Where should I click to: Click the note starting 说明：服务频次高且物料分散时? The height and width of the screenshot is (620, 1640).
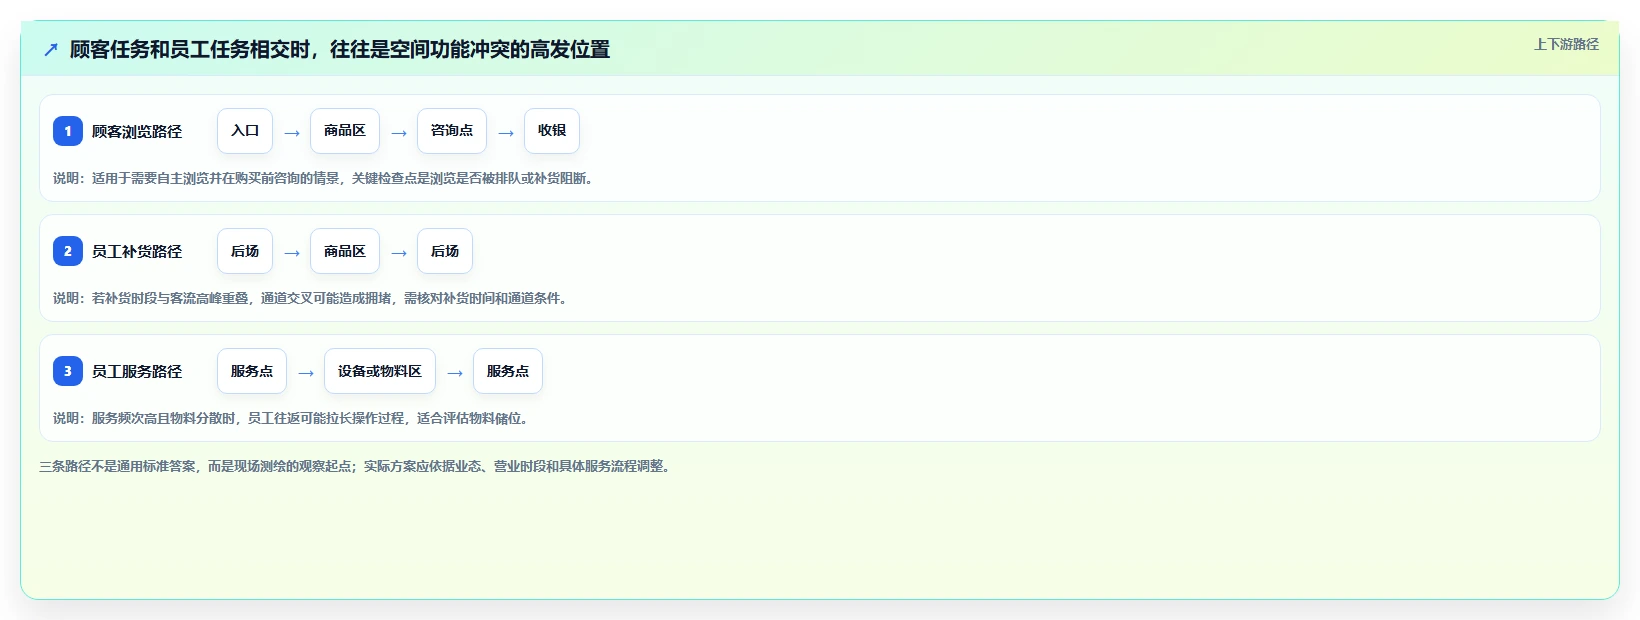tap(291, 418)
